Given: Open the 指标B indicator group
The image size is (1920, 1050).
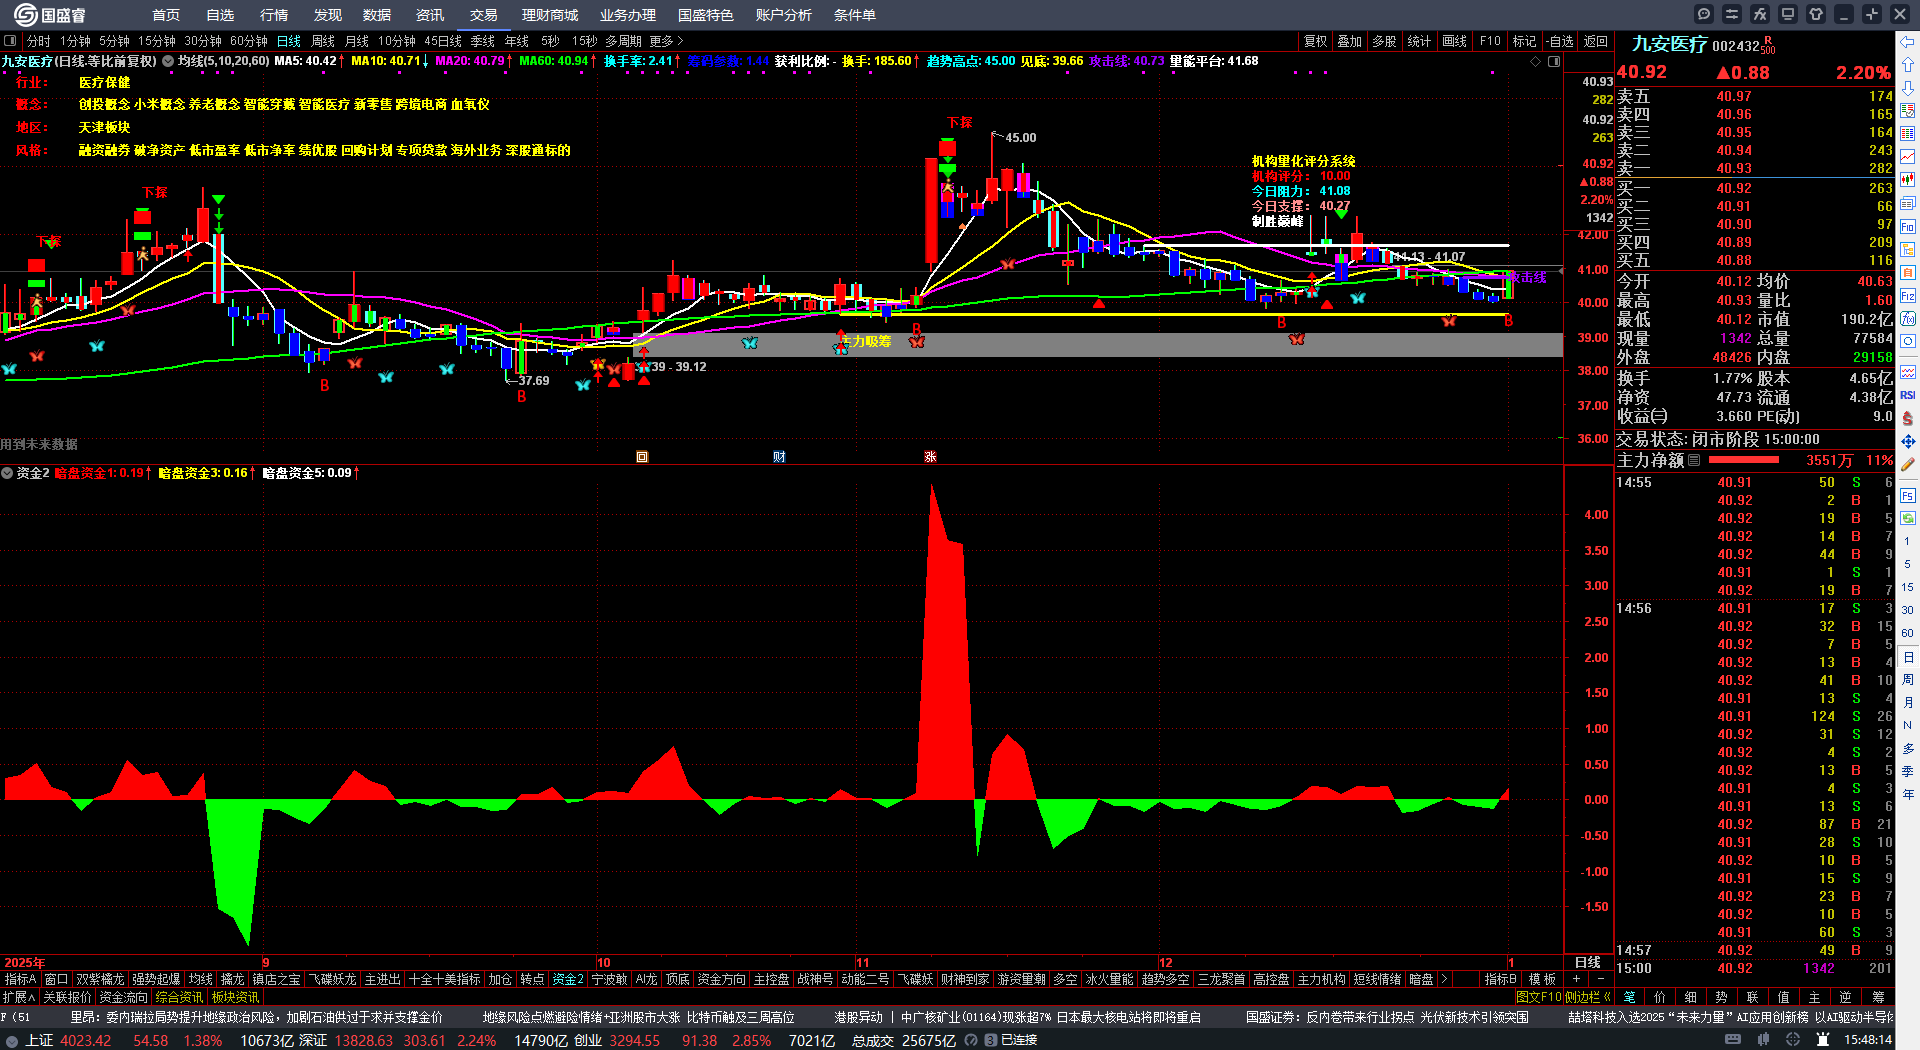Looking at the screenshot, I should tap(1501, 979).
